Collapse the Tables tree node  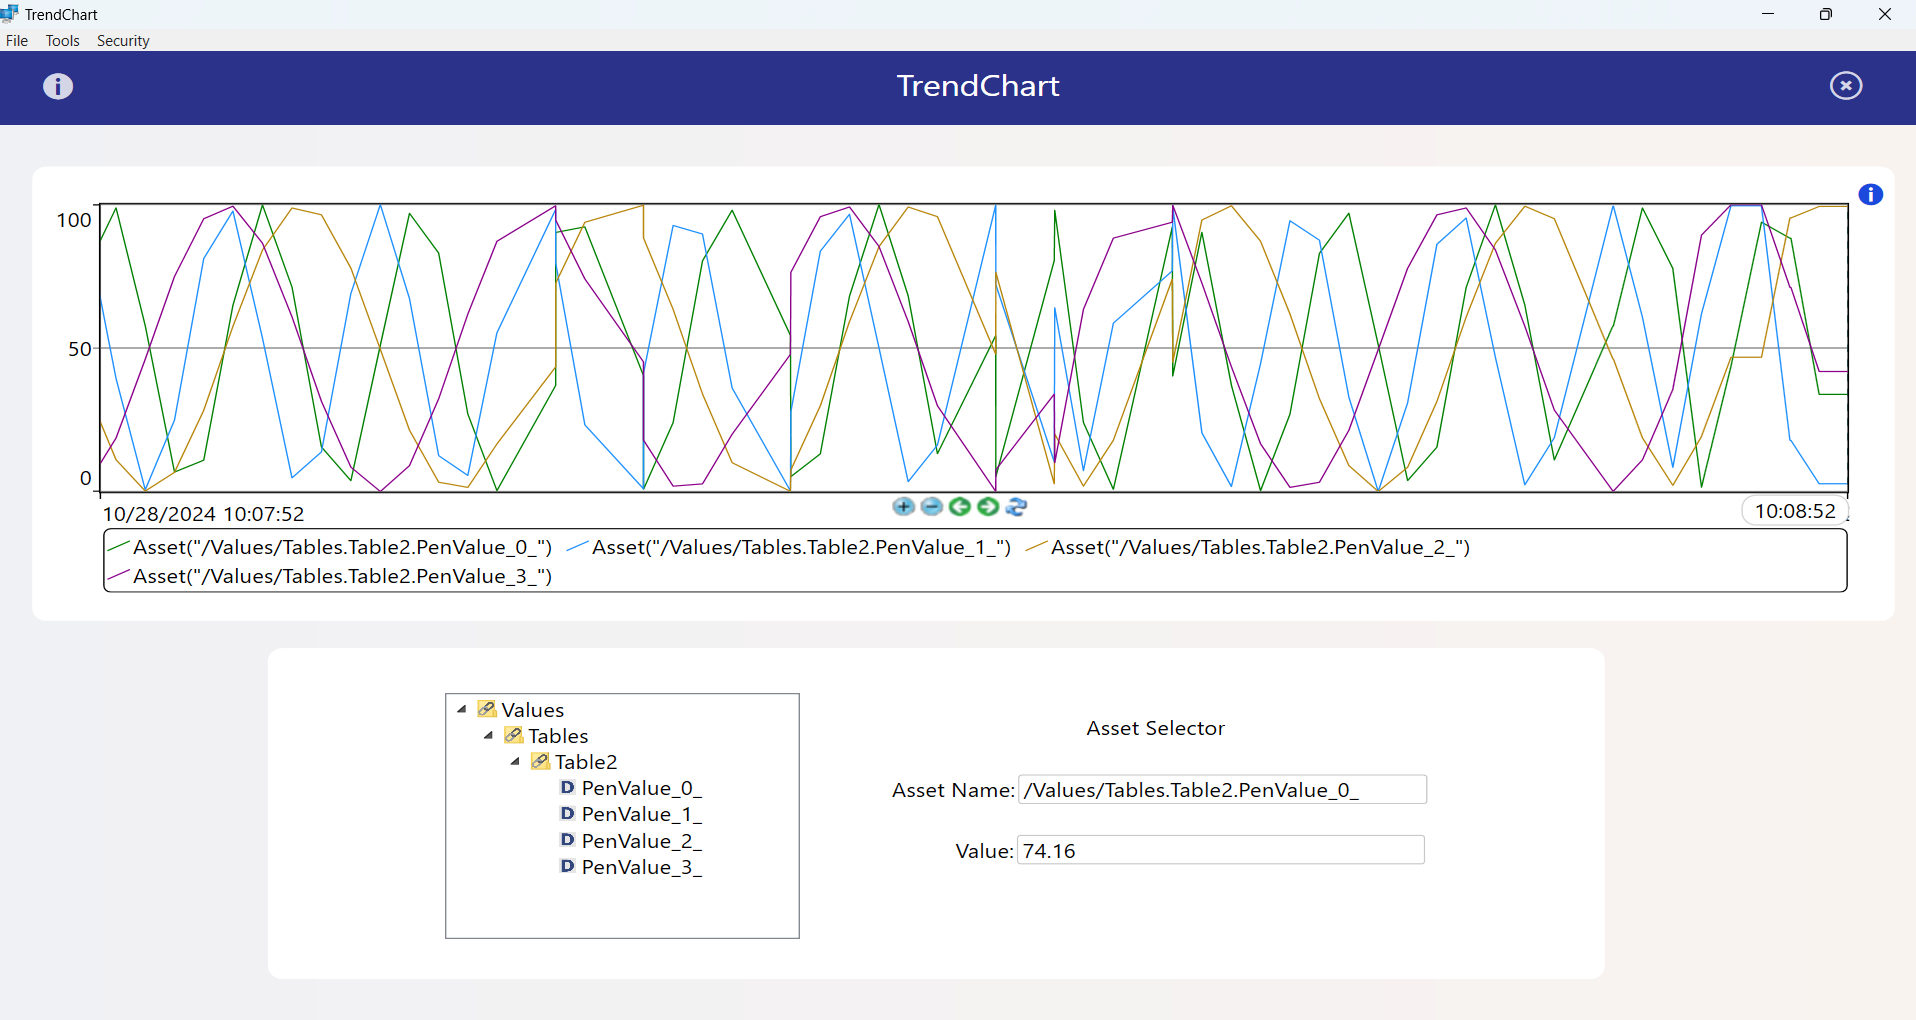pos(489,736)
